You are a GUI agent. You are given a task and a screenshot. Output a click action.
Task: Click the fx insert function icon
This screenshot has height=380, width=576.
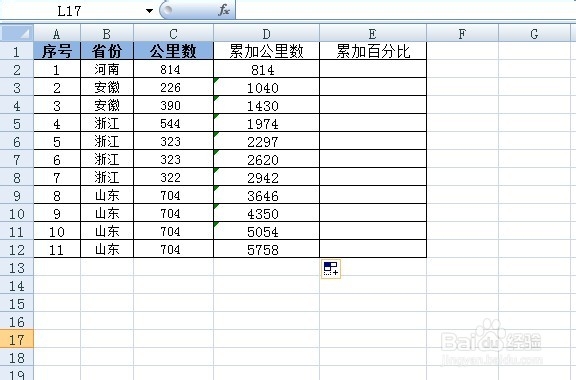[x=223, y=10]
